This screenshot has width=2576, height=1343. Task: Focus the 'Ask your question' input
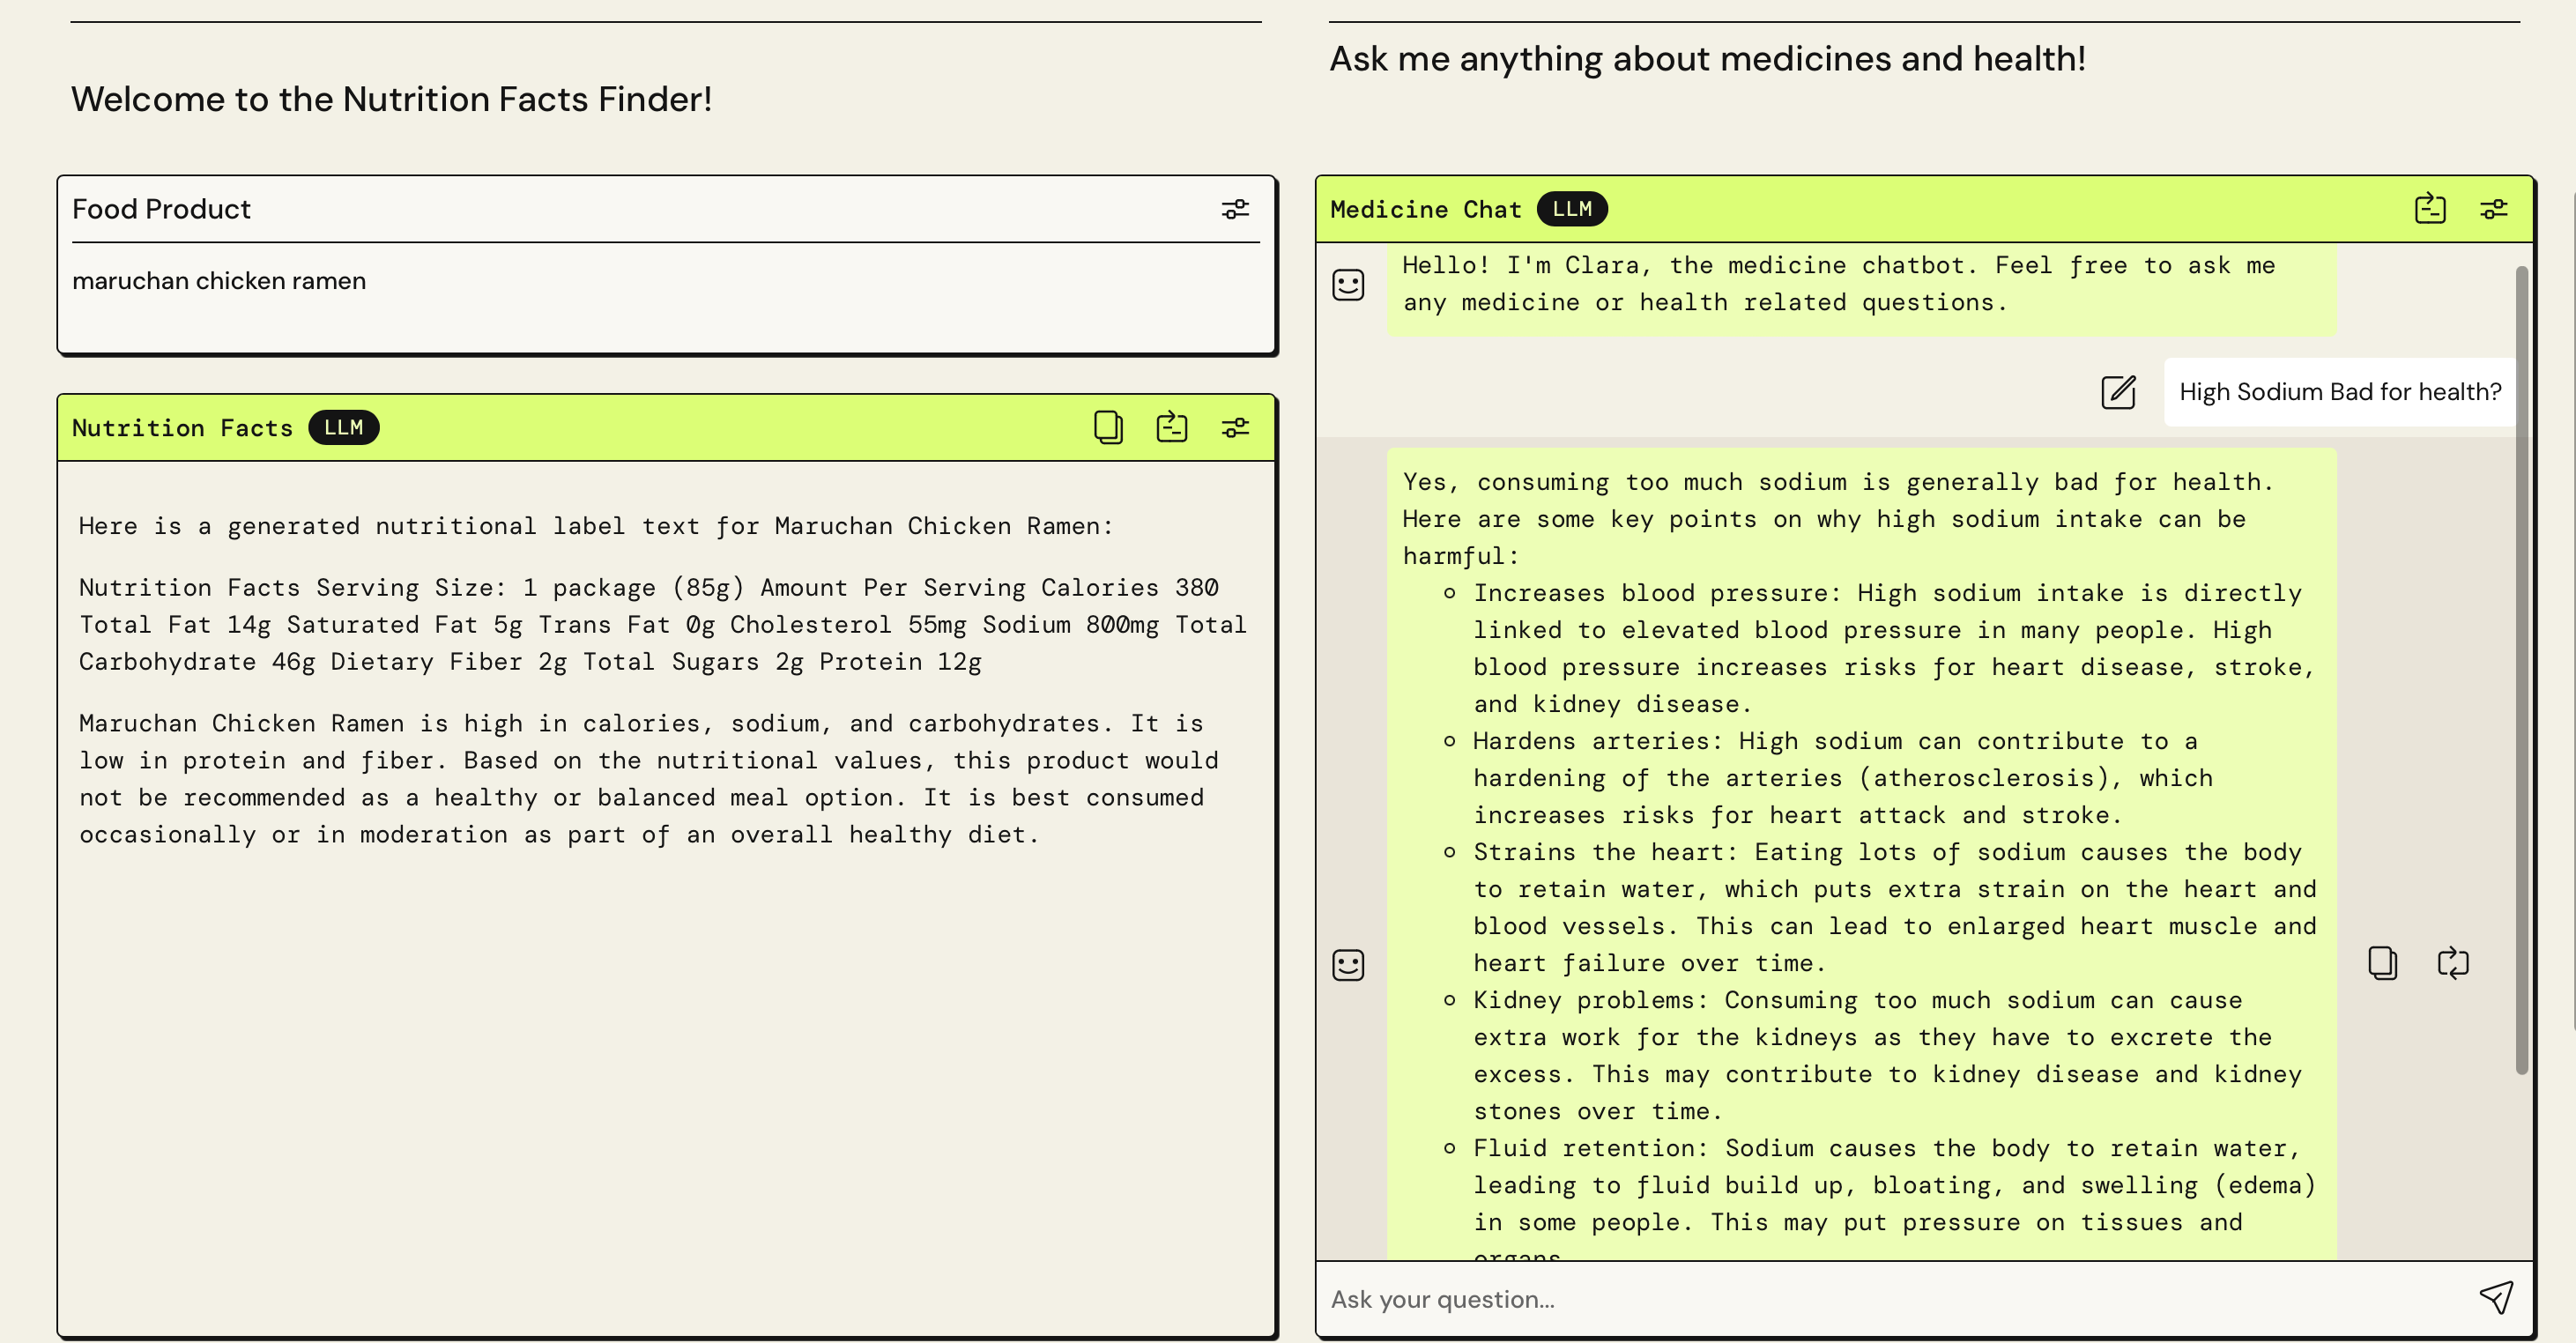click(1890, 1299)
